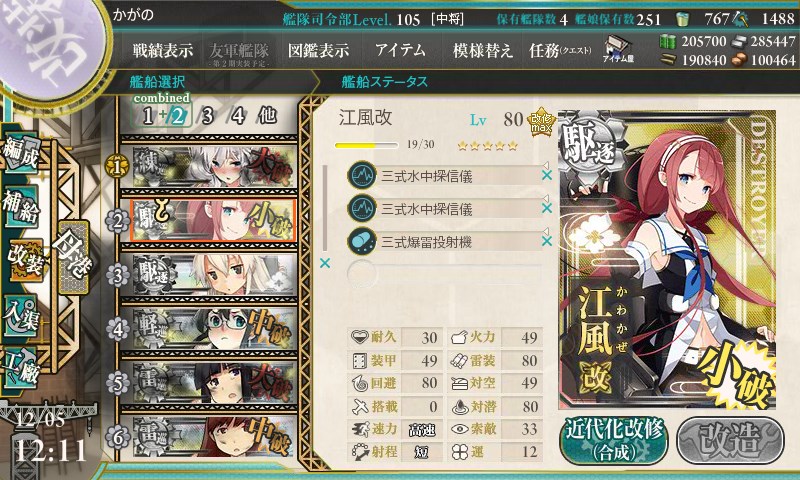Return to 母港 home port icon
The height and width of the screenshot is (480, 800).
pos(74,257)
